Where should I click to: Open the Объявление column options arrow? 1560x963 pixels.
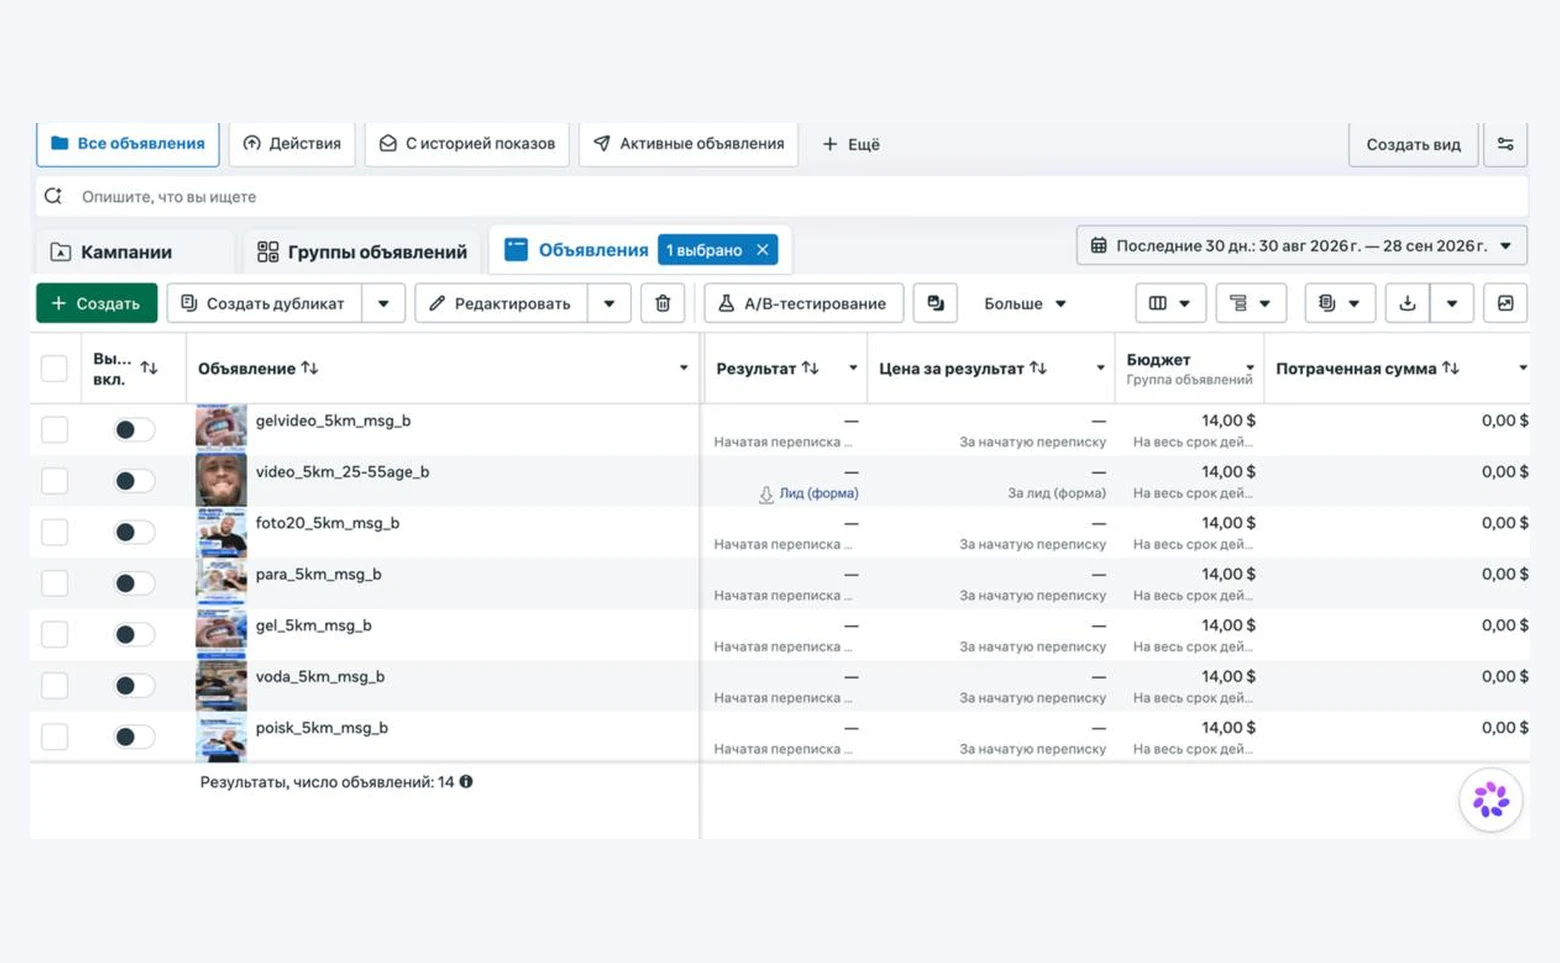tap(684, 368)
